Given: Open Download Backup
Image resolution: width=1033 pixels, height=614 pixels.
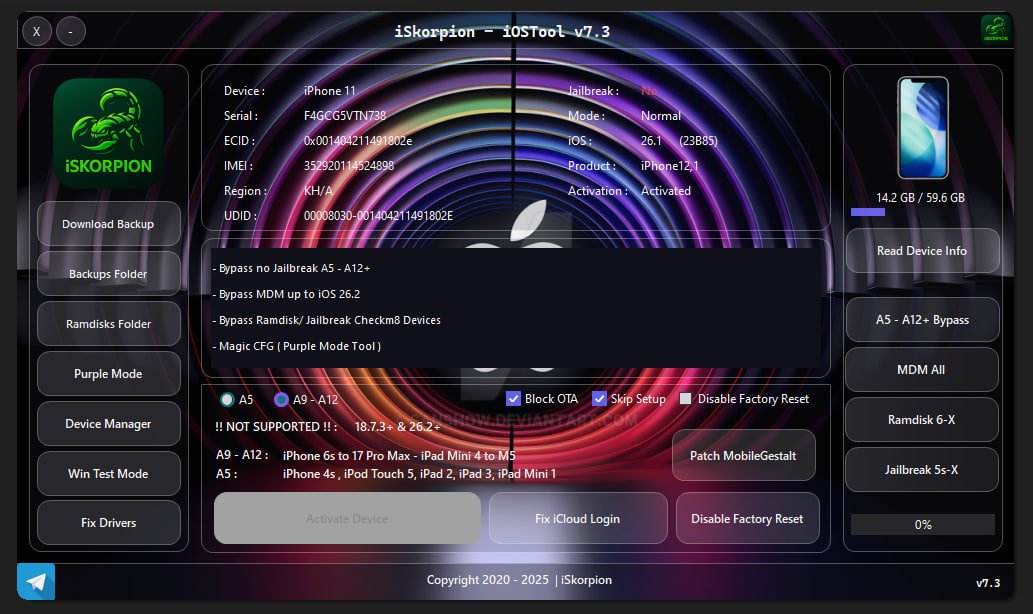Looking at the screenshot, I should click(109, 224).
